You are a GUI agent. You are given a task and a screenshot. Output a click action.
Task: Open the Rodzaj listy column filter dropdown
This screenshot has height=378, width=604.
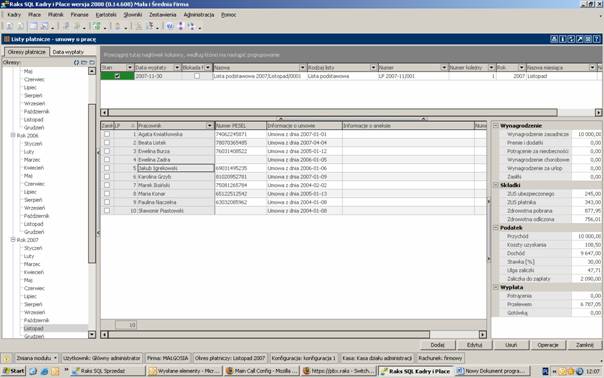(x=373, y=67)
